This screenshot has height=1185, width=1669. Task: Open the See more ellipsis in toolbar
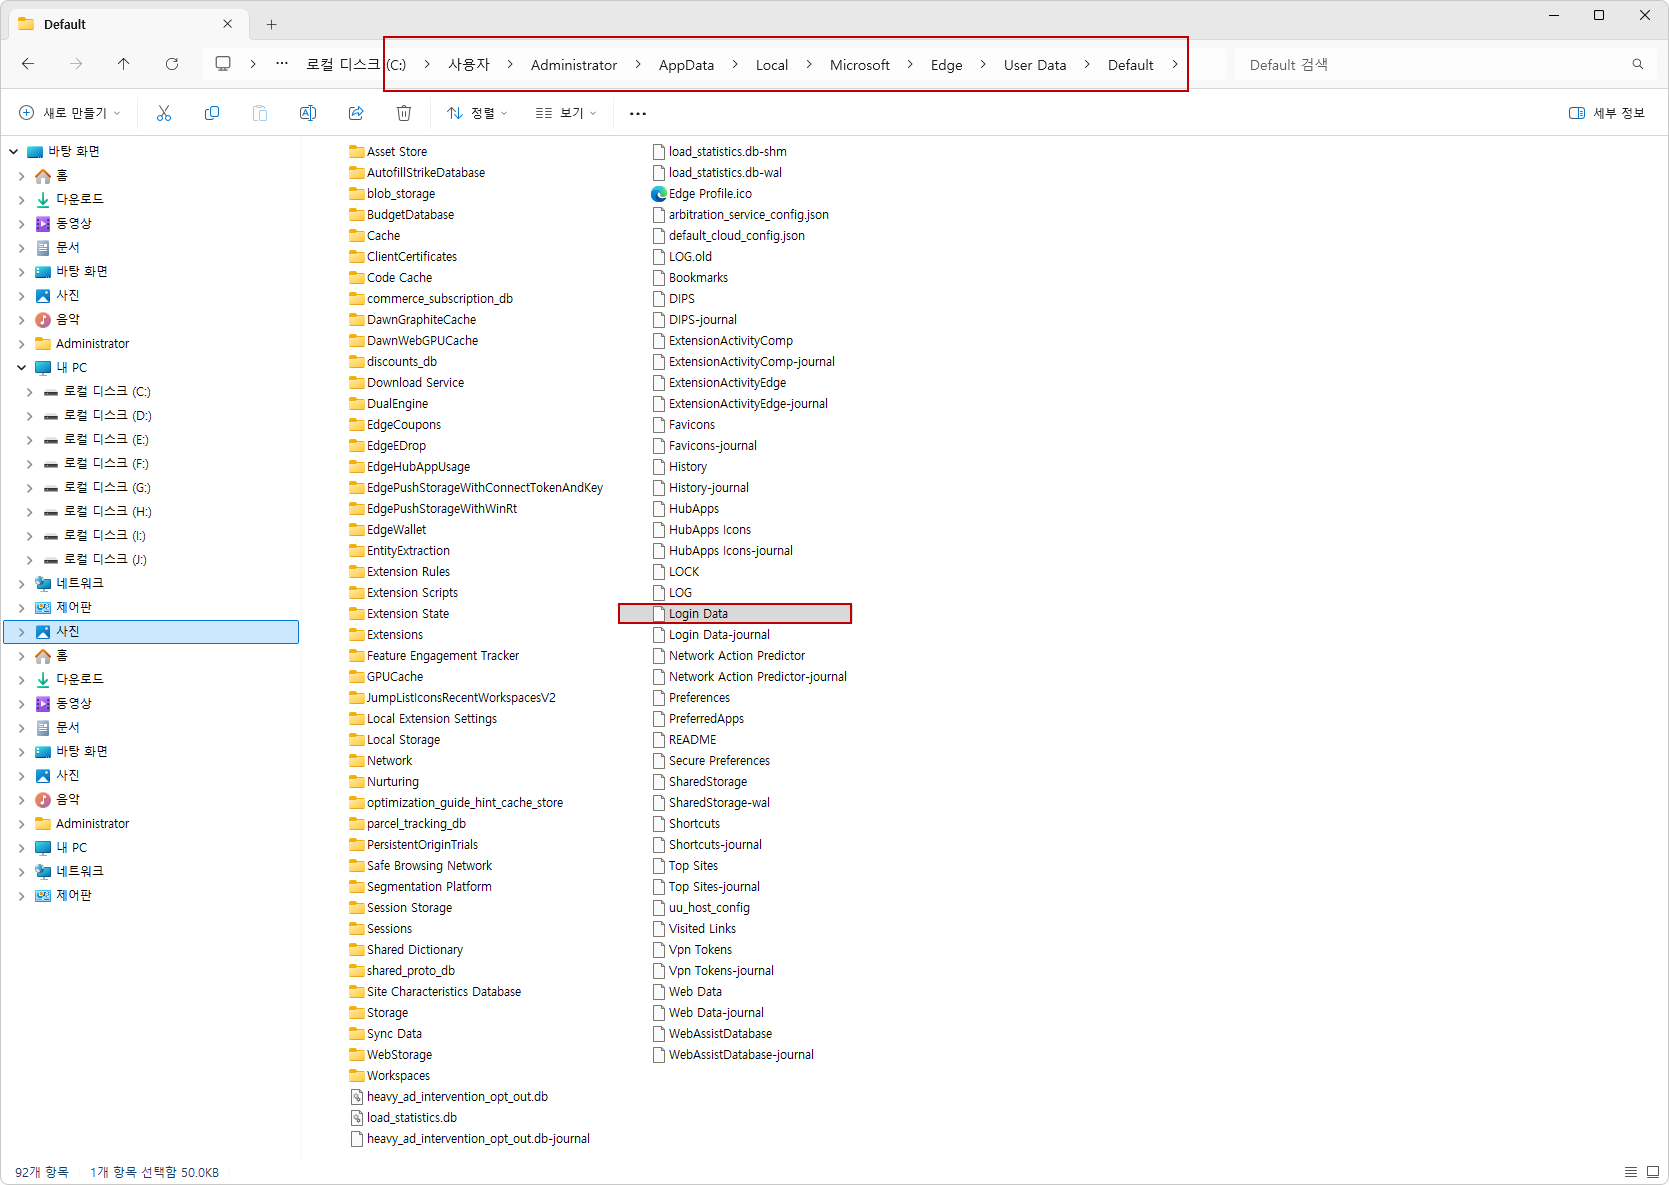tap(638, 113)
